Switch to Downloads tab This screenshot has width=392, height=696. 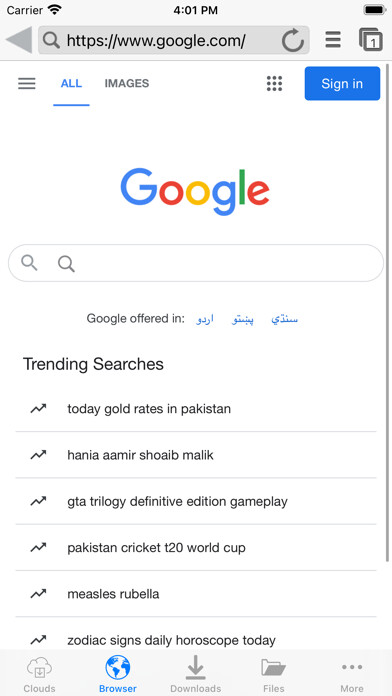click(x=196, y=674)
